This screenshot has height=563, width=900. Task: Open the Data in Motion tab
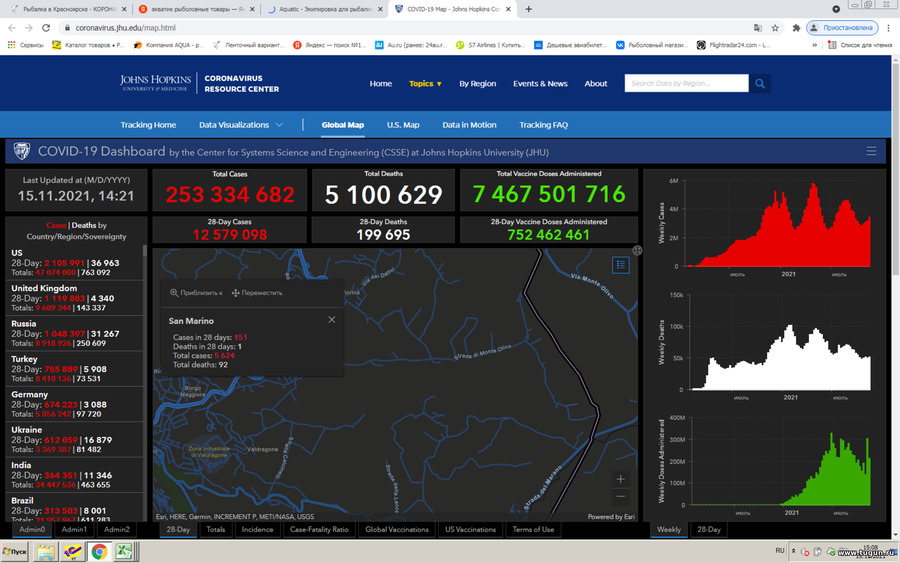click(469, 125)
